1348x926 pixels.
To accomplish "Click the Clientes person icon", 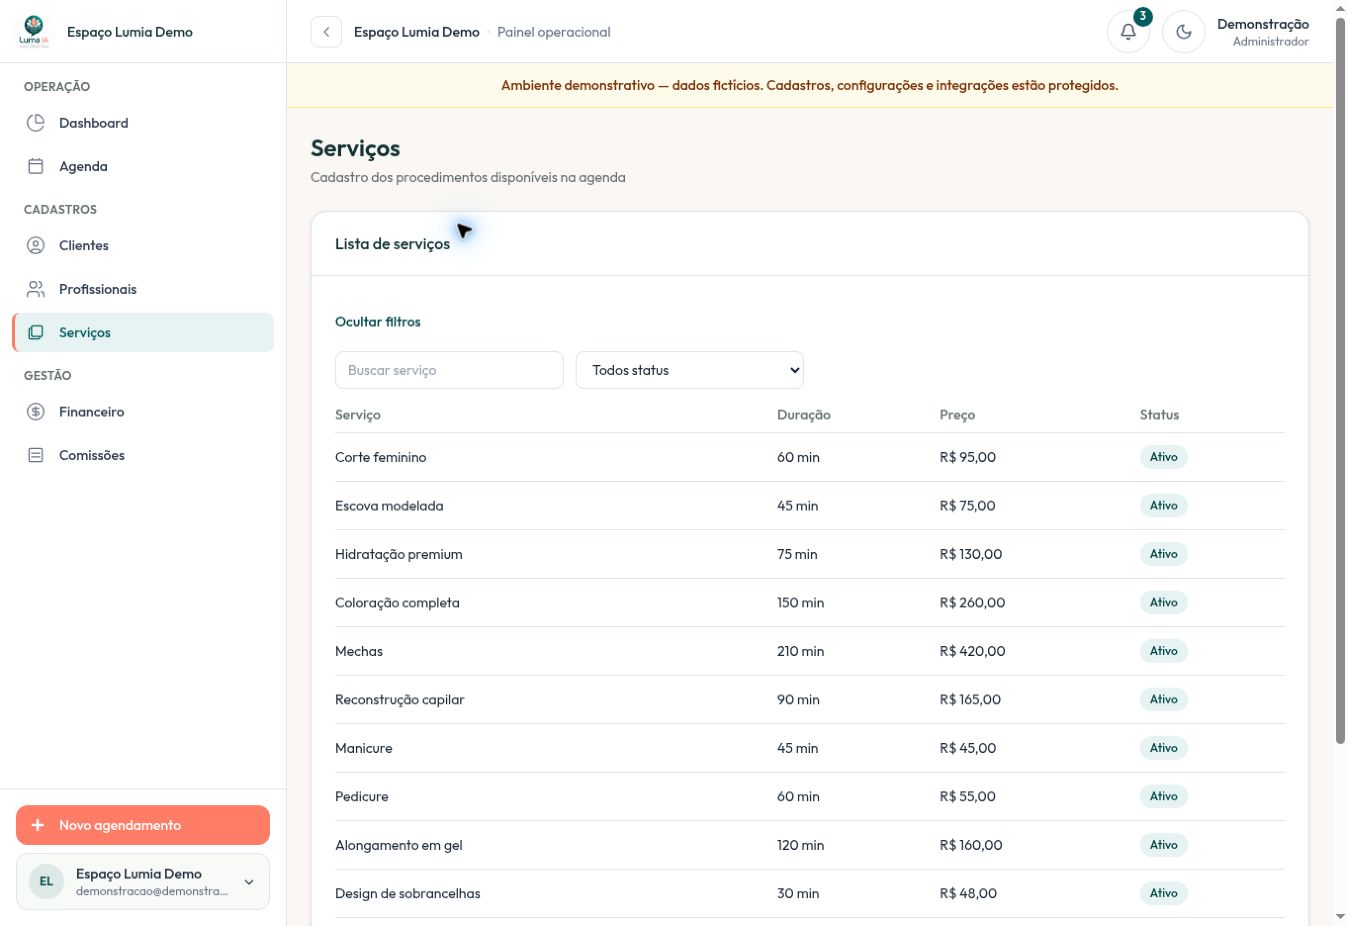I will pyautogui.click(x=36, y=245).
